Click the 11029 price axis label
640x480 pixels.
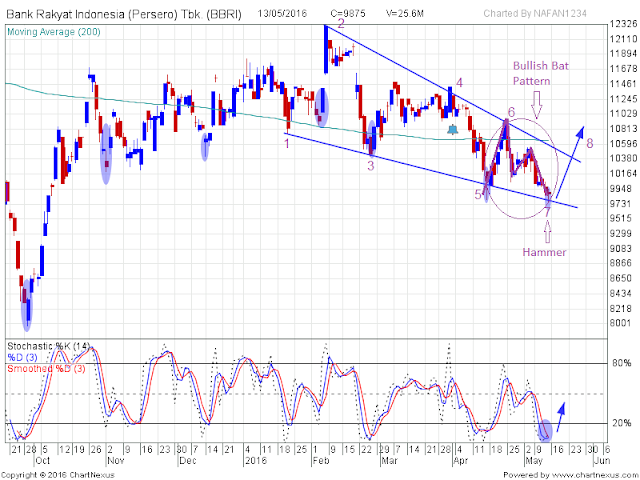click(624, 114)
